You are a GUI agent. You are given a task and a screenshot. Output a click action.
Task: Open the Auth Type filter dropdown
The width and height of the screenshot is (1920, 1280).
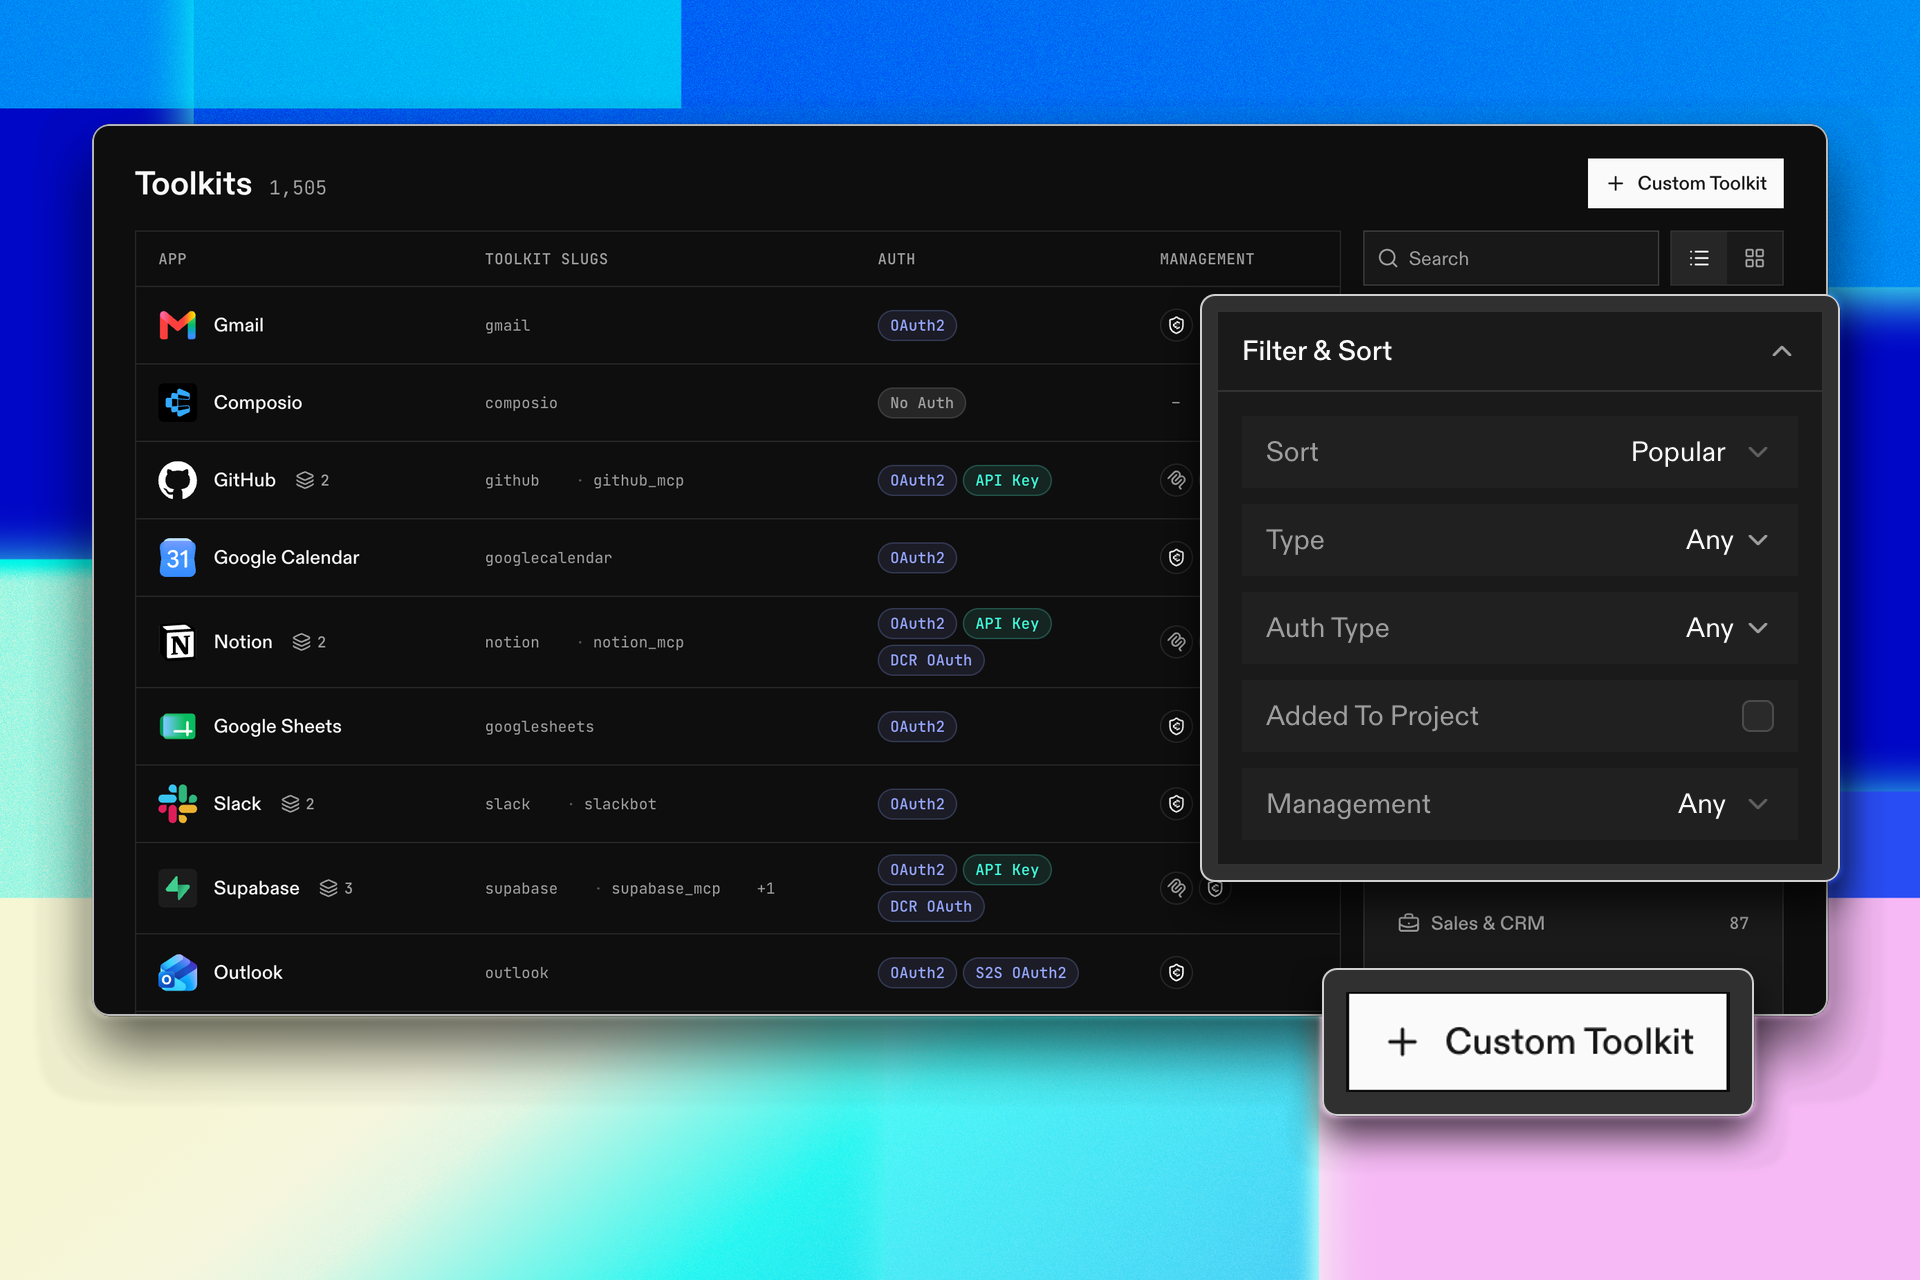click(1519, 628)
